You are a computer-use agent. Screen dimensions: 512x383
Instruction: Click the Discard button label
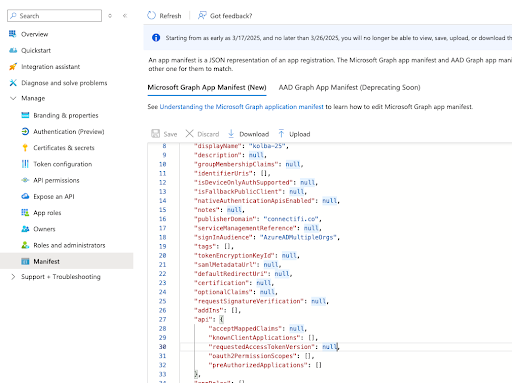pyautogui.click(x=208, y=134)
